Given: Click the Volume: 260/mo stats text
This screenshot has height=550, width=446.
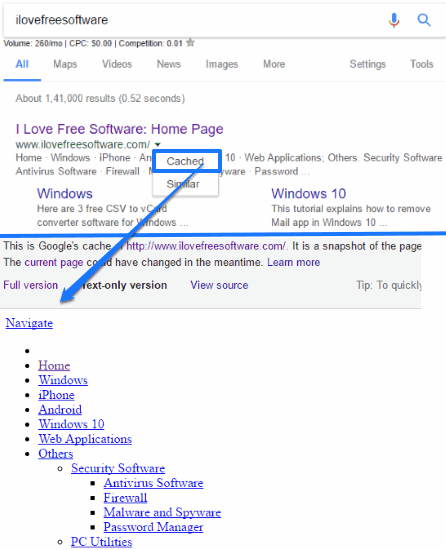Looking at the screenshot, I should pyautogui.click(x=33, y=43).
